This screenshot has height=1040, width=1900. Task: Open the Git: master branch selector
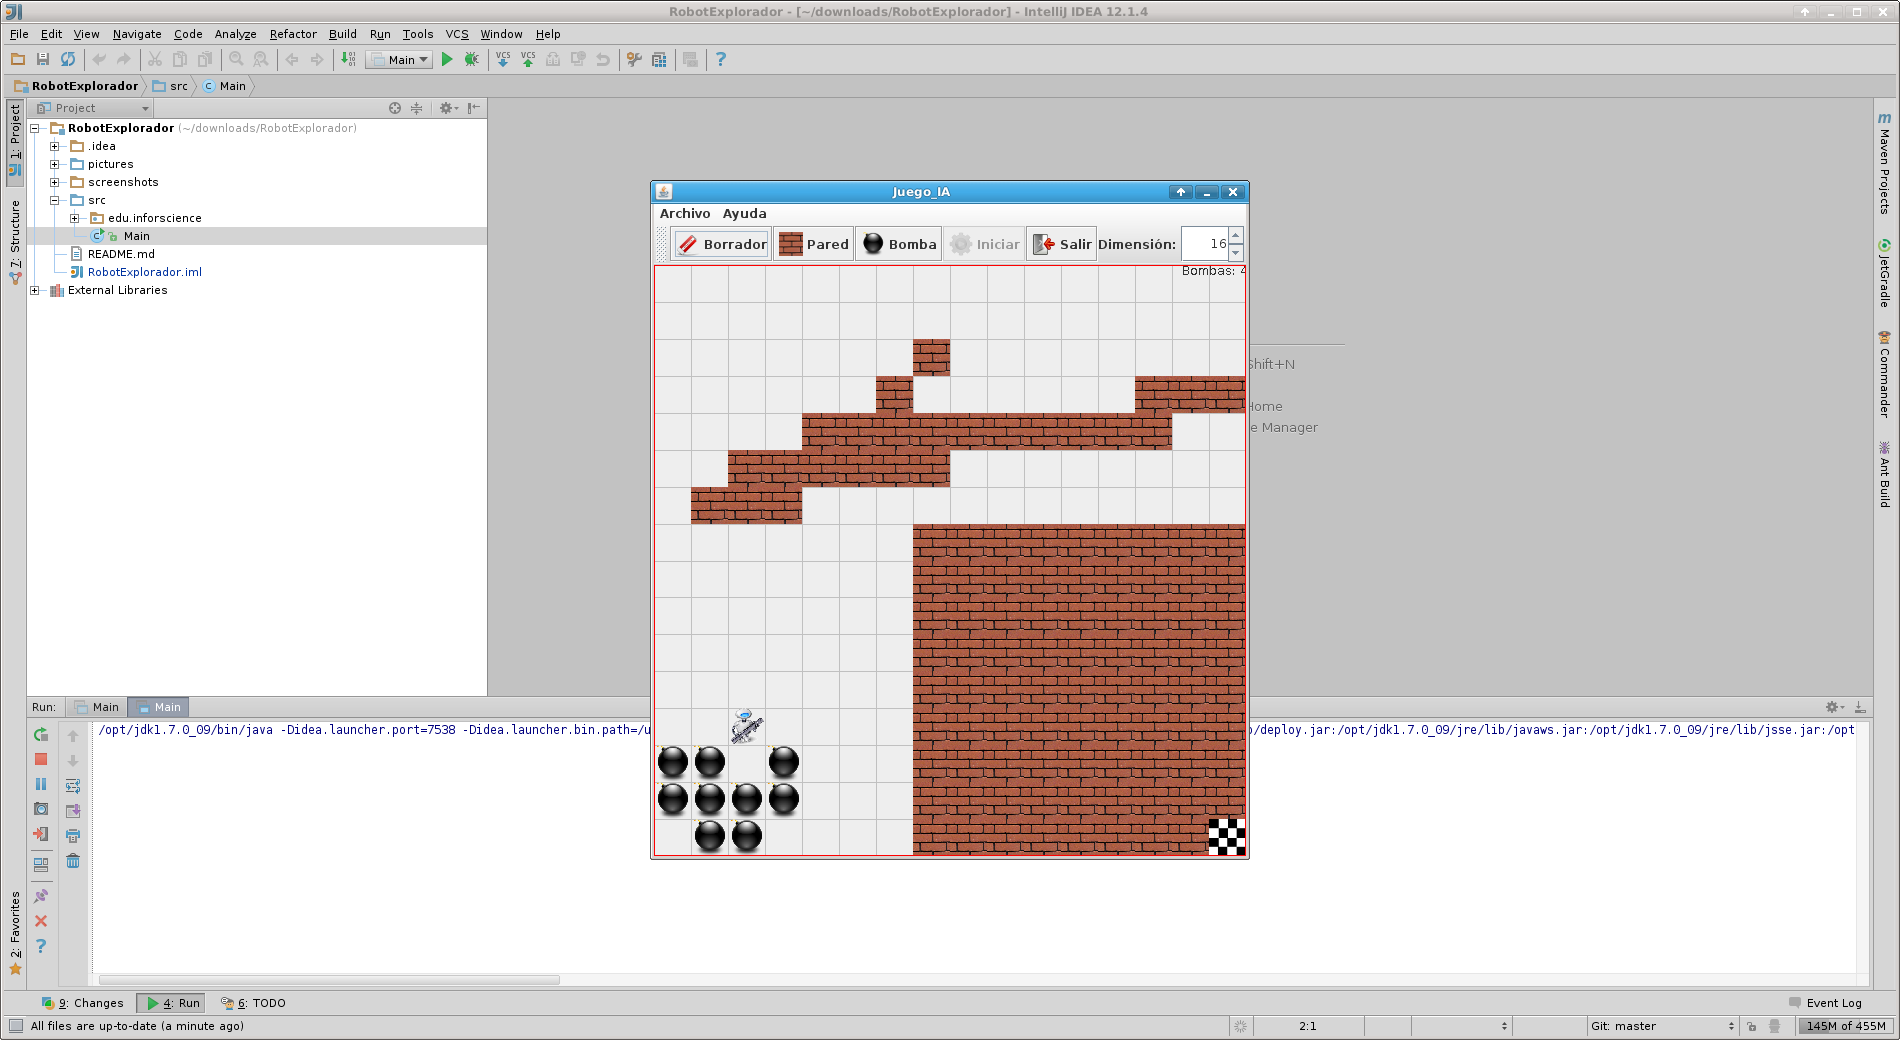[1662, 1026]
